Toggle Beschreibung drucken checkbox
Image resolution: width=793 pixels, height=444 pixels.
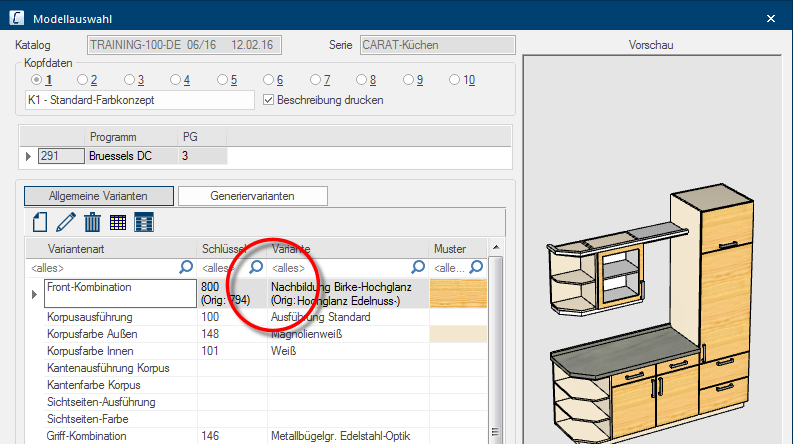tap(267, 100)
